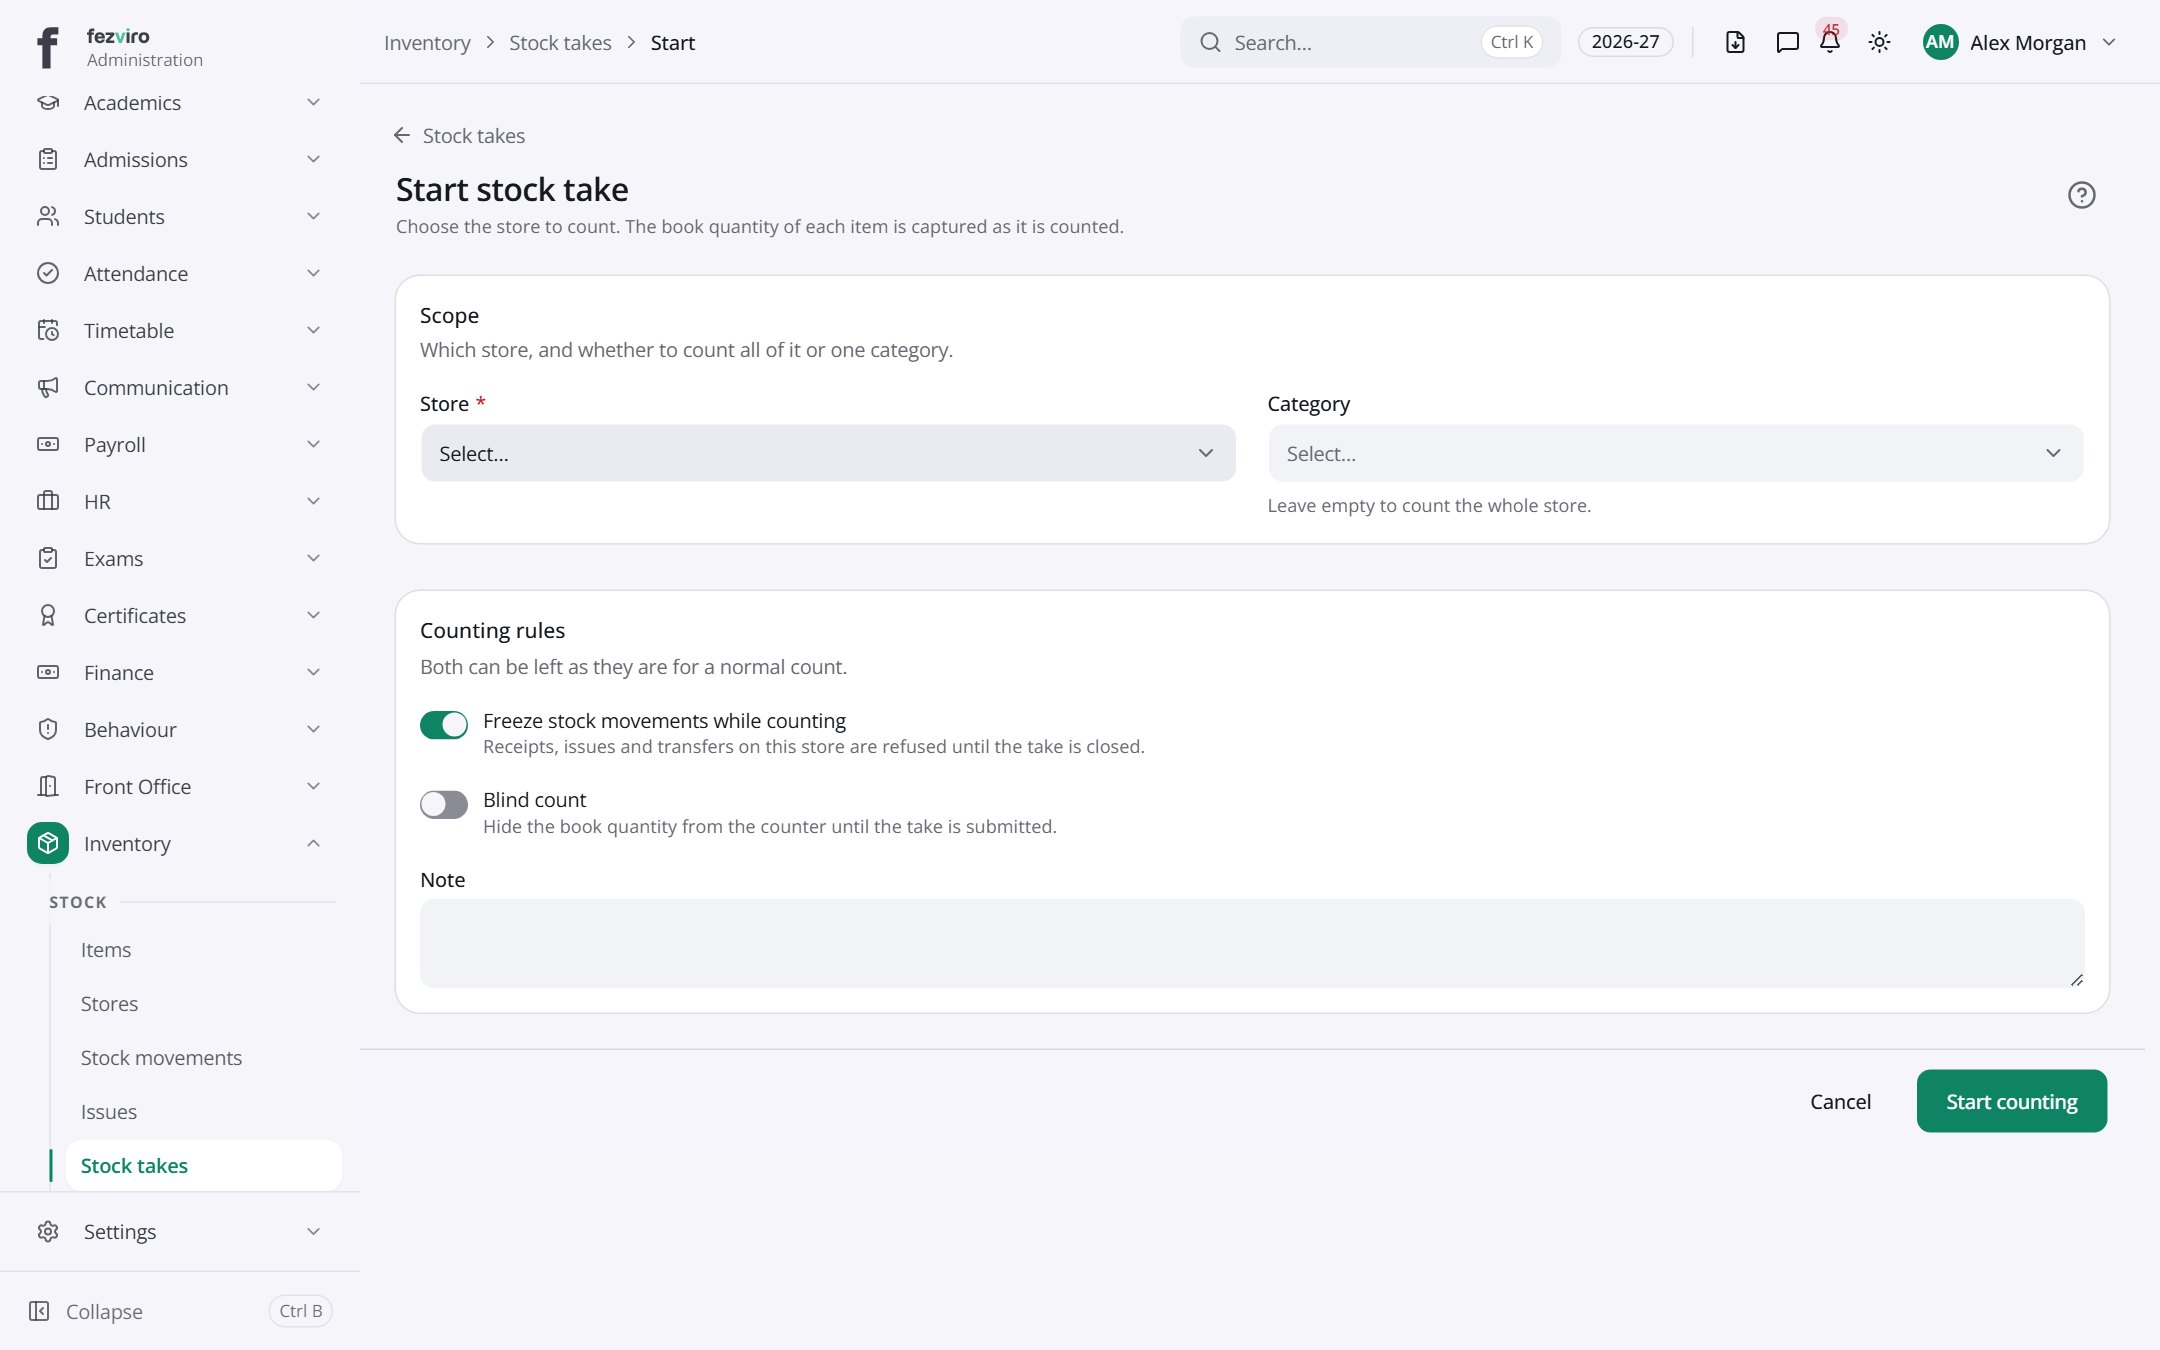Click Inventory in the breadcrumb
Image resolution: width=2160 pixels, height=1350 pixels.
pyautogui.click(x=427, y=42)
